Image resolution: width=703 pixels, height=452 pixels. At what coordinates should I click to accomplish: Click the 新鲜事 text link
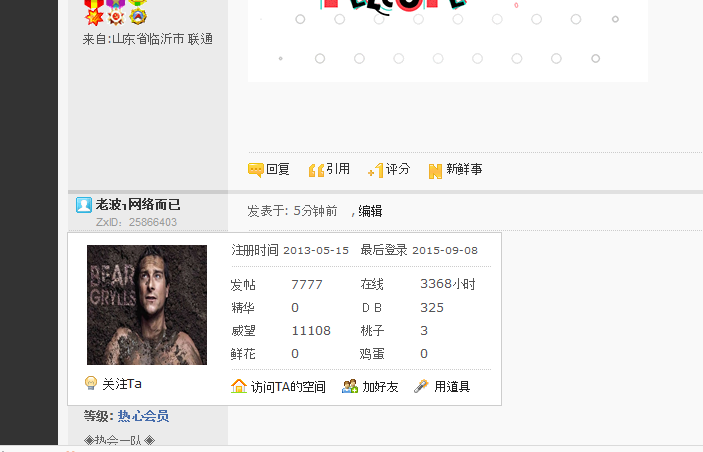[464, 169]
